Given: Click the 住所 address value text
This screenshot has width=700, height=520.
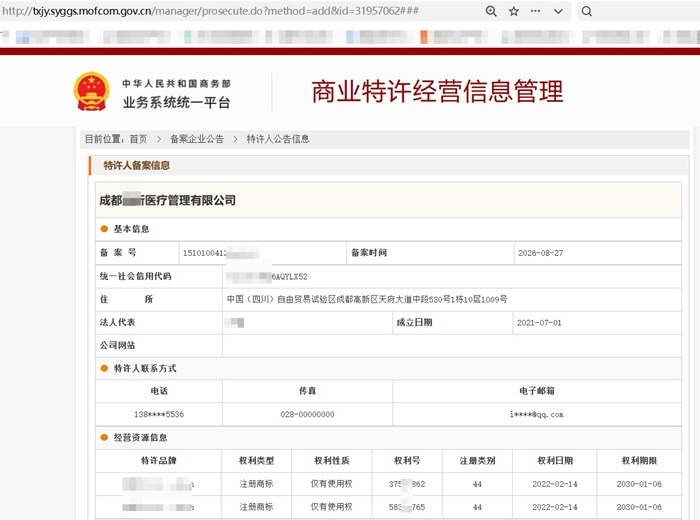Looking at the screenshot, I should (x=367, y=300).
